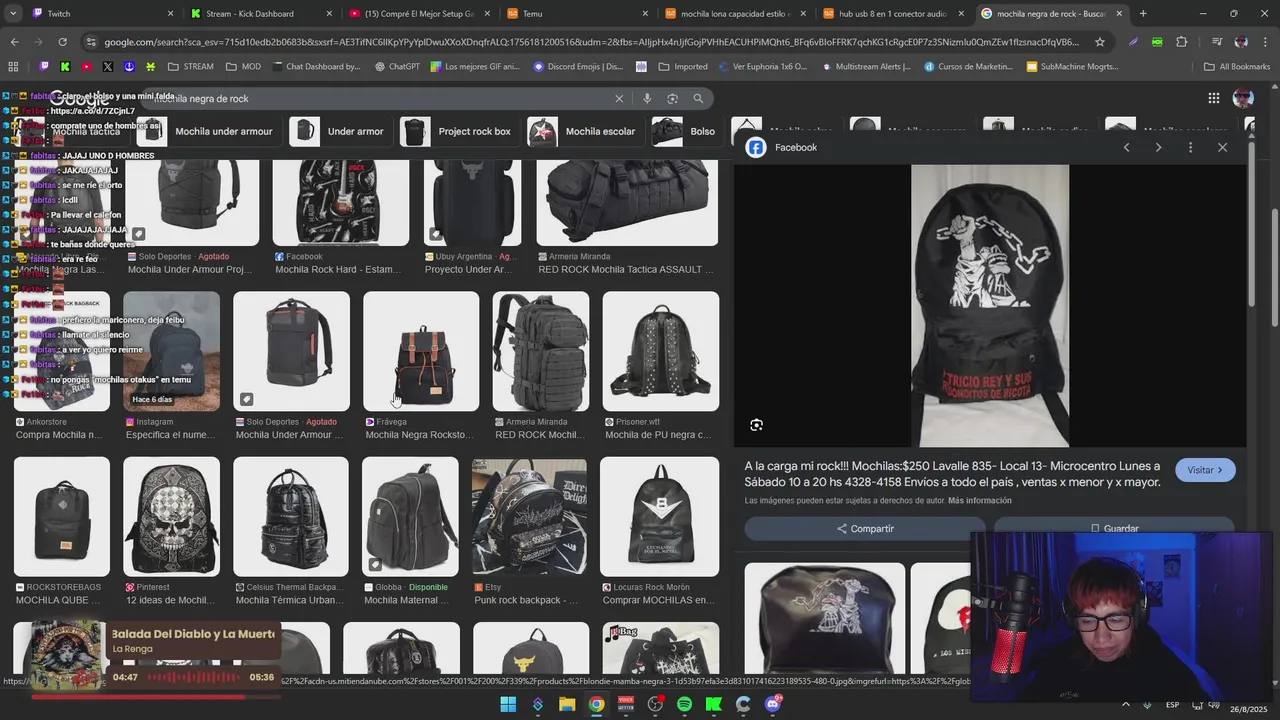Open the Frávega Mochila Negra Rockstone thumbnail

421,351
